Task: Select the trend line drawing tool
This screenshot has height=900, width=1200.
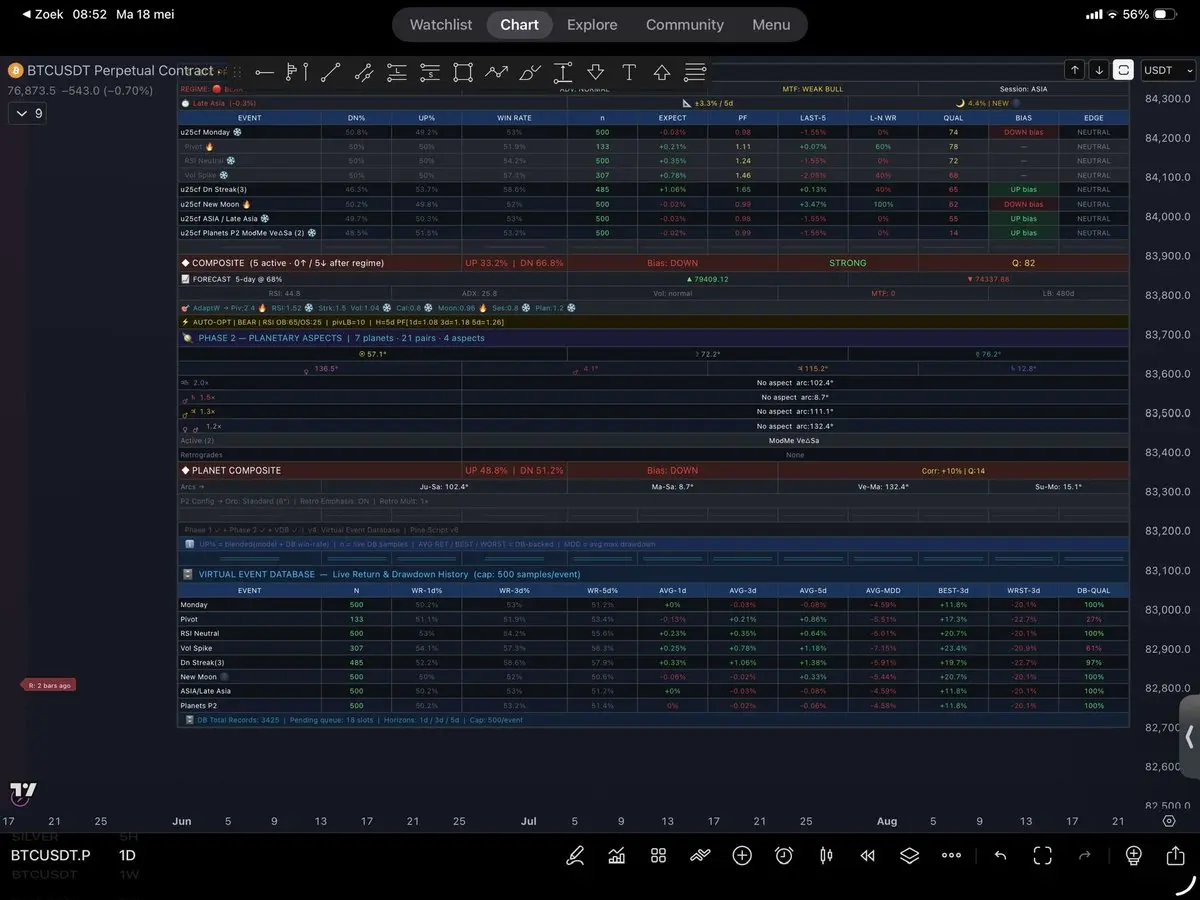Action: 330,72
